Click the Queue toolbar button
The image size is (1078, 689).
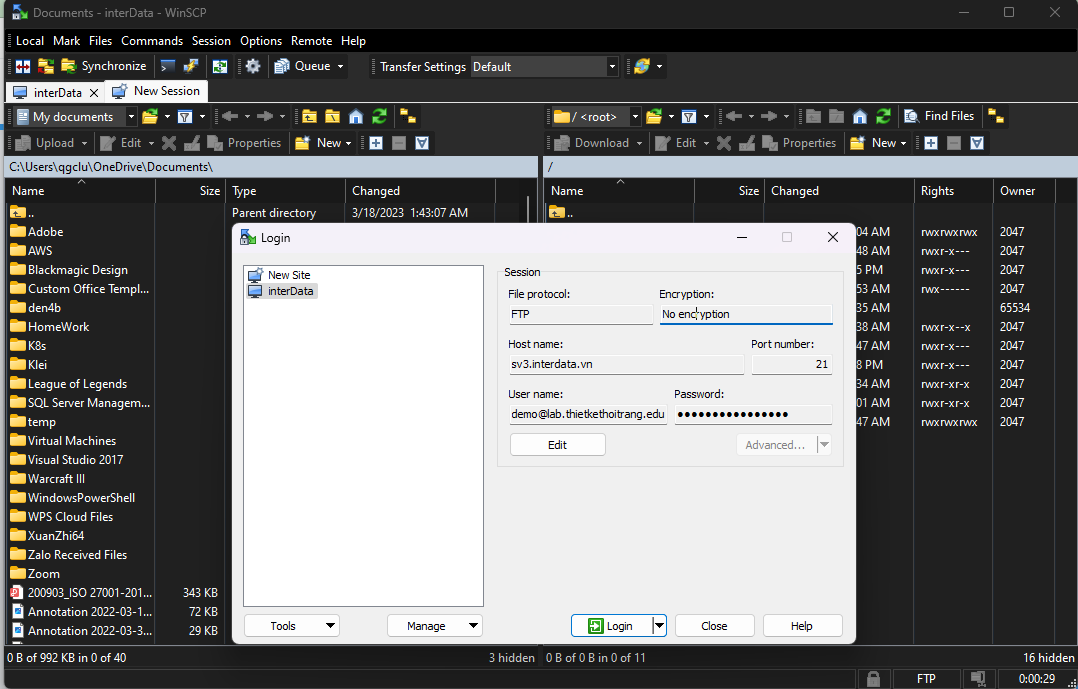(302, 66)
